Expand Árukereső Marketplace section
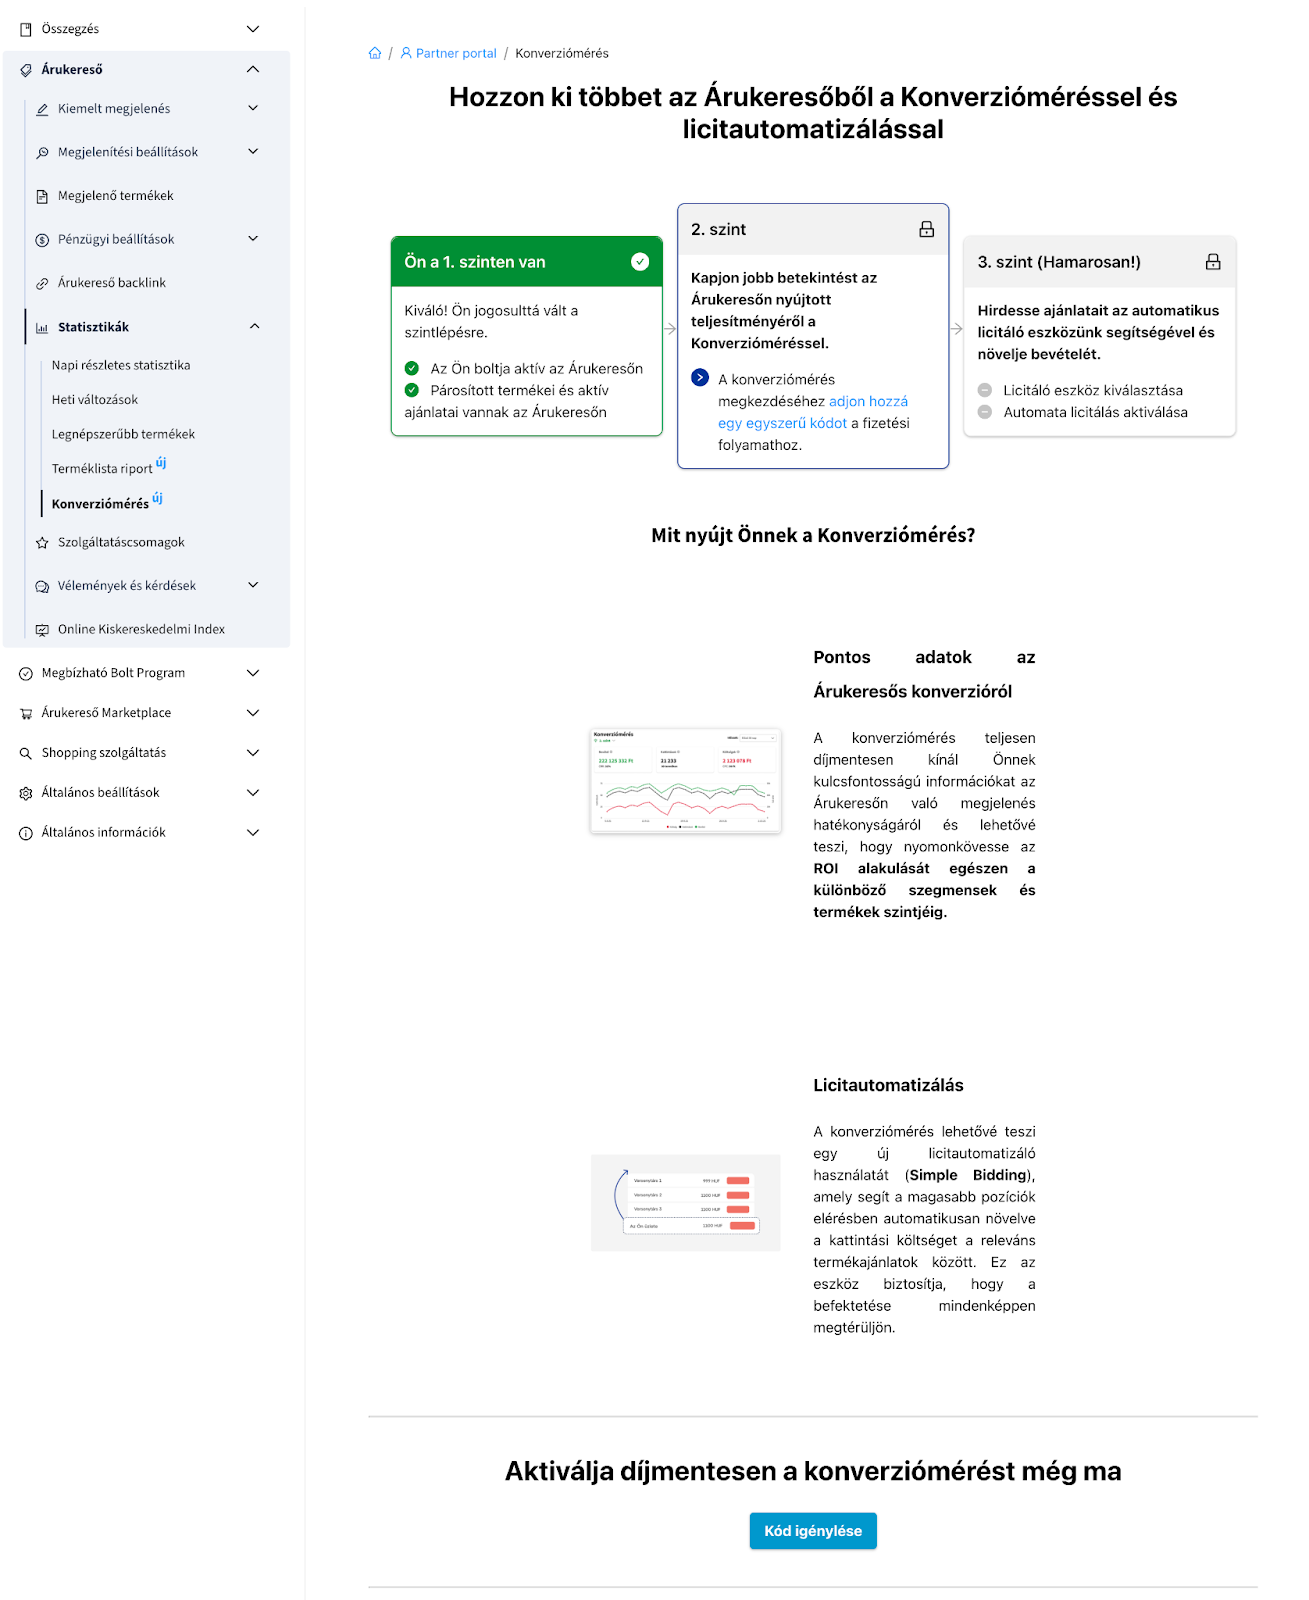Image resolution: width=1309 pixels, height=1600 pixels. pyautogui.click(x=253, y=713)
